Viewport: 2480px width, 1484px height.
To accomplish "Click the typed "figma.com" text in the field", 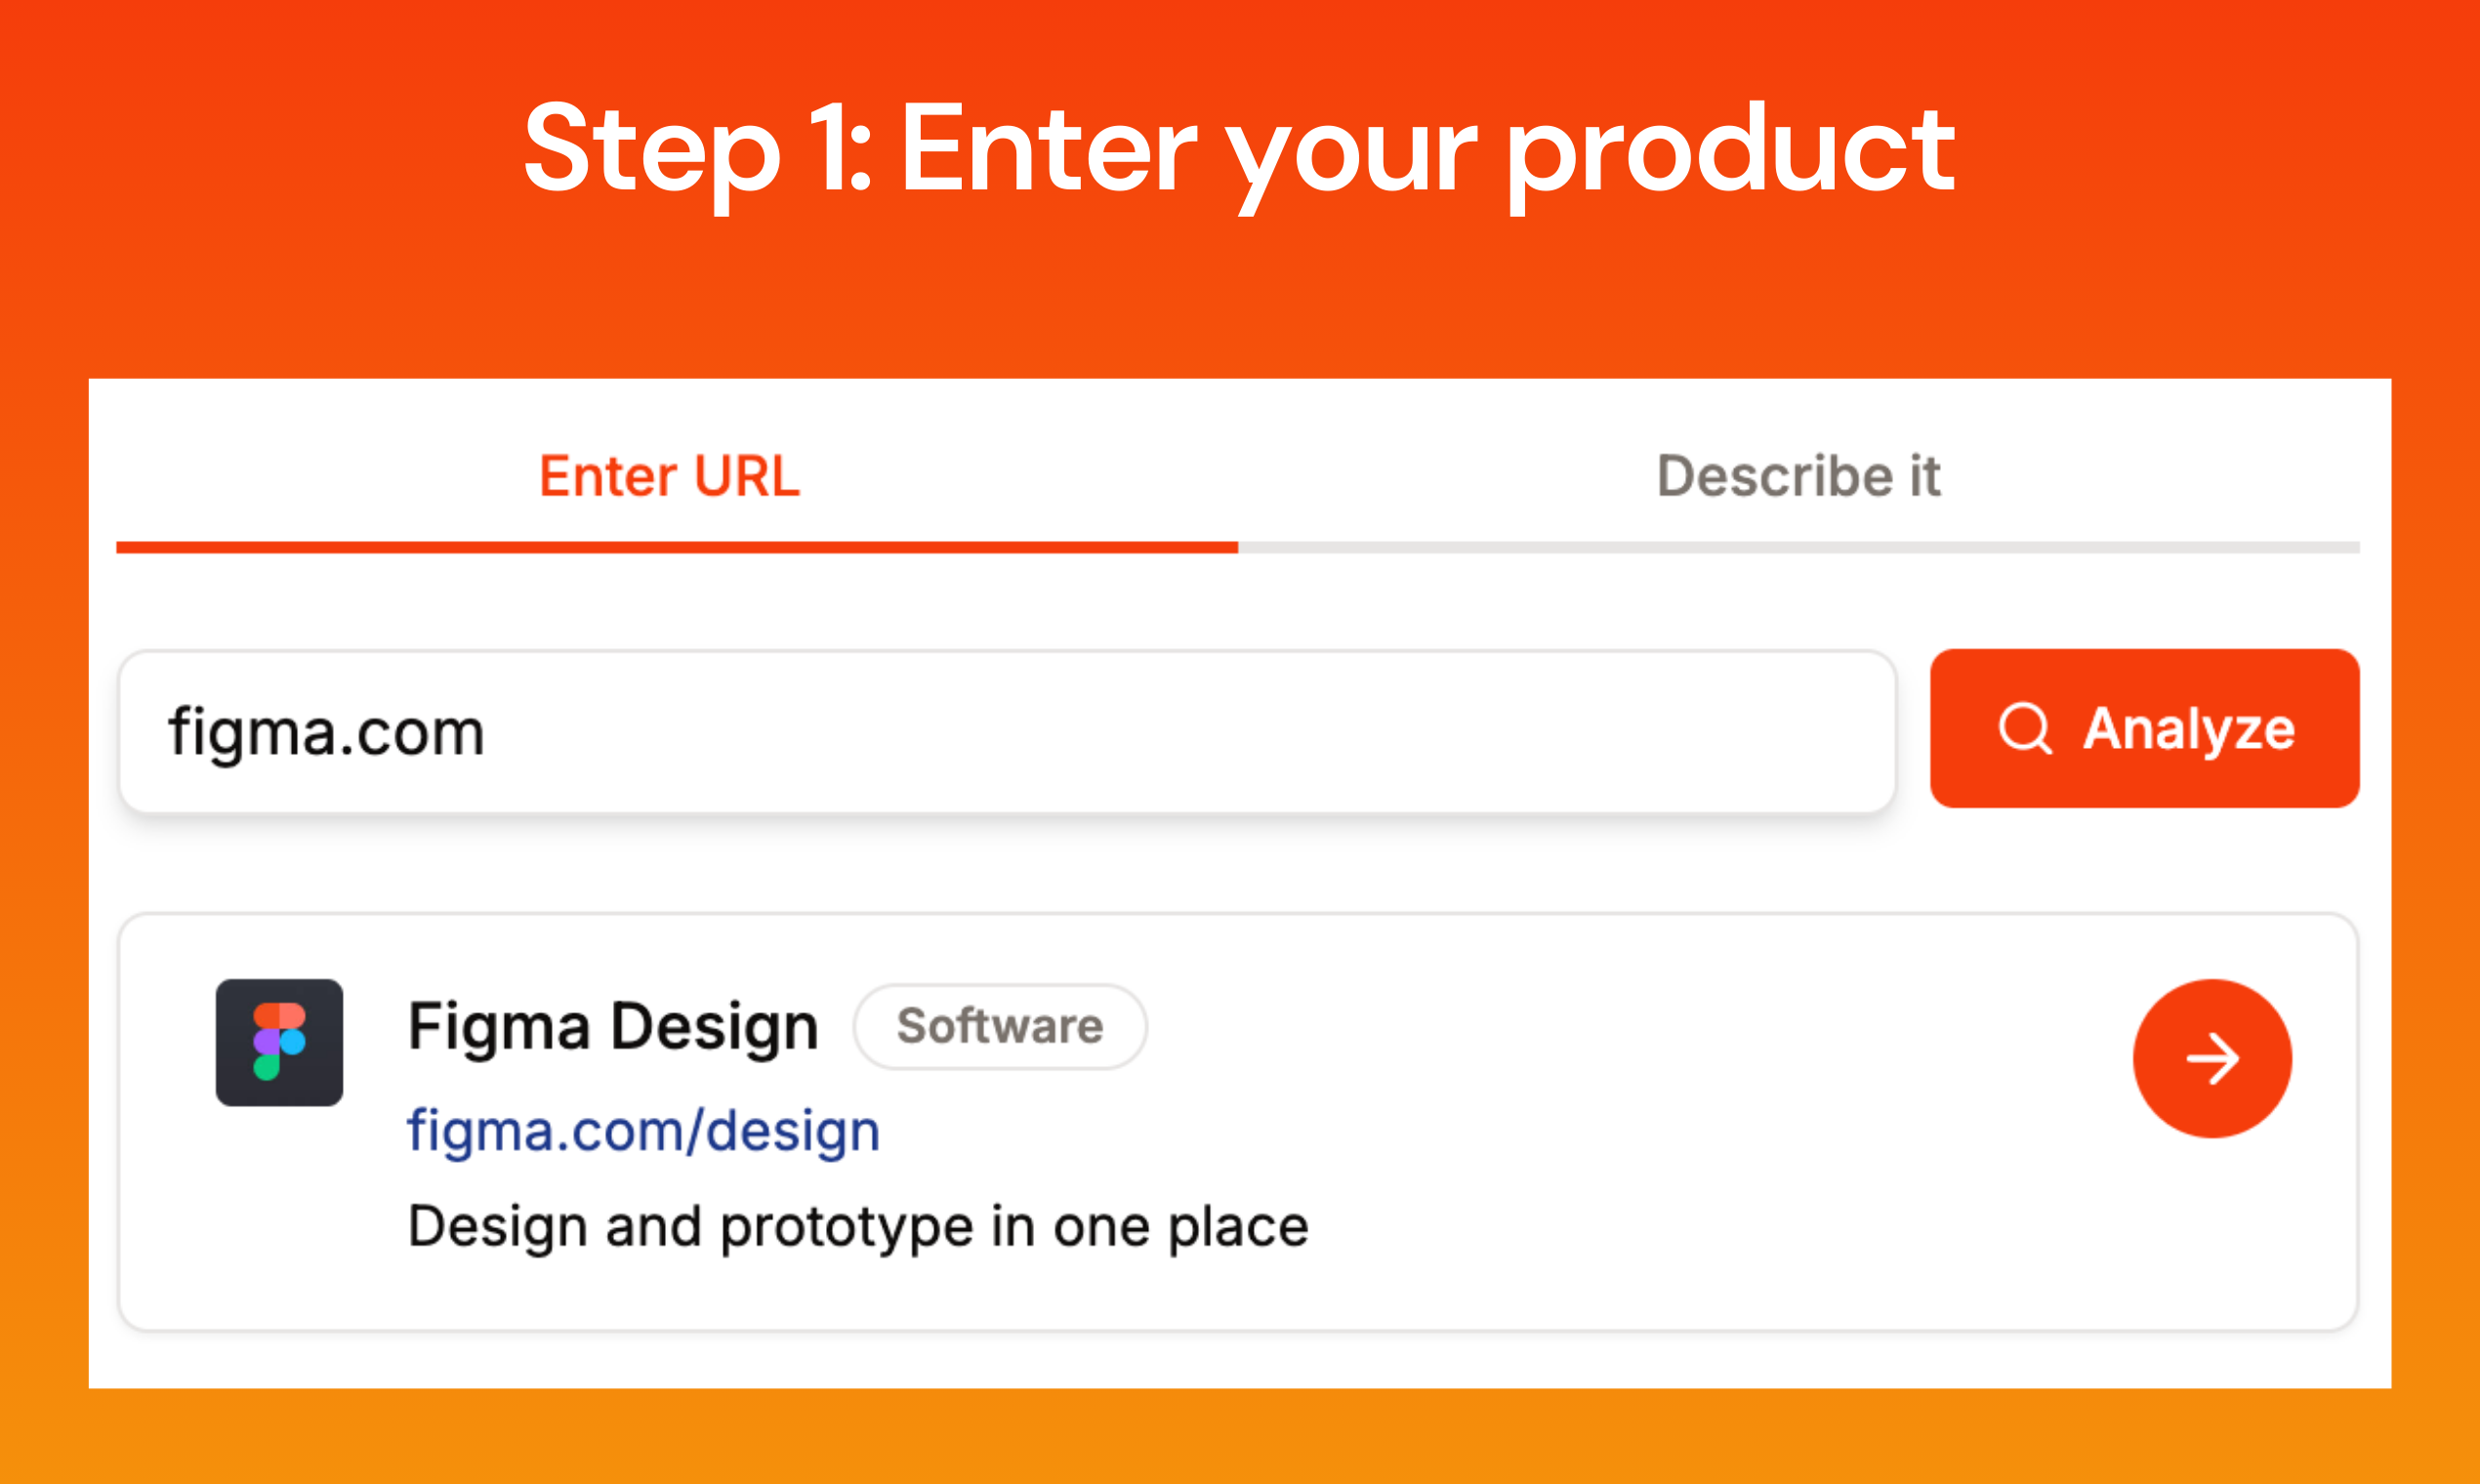I will coord(326,732).
